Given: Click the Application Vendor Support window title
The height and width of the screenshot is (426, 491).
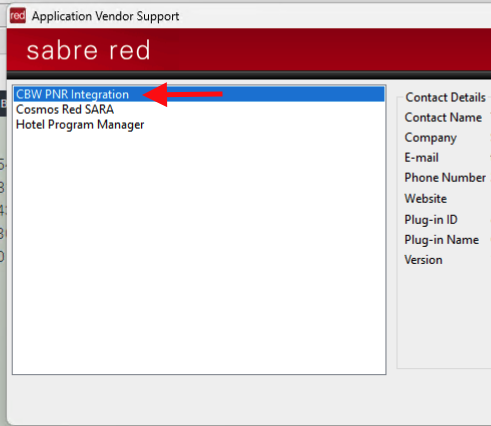Looking at the screenshot, I should pyautogui.click(x=105, y=16).
